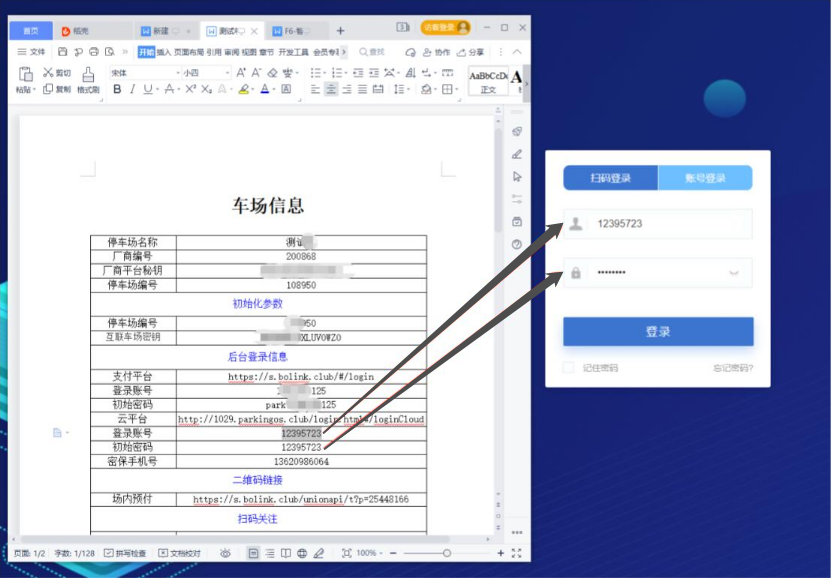
Task: Click the 忘记密码? forgot password link
Action: coord(733,368)
